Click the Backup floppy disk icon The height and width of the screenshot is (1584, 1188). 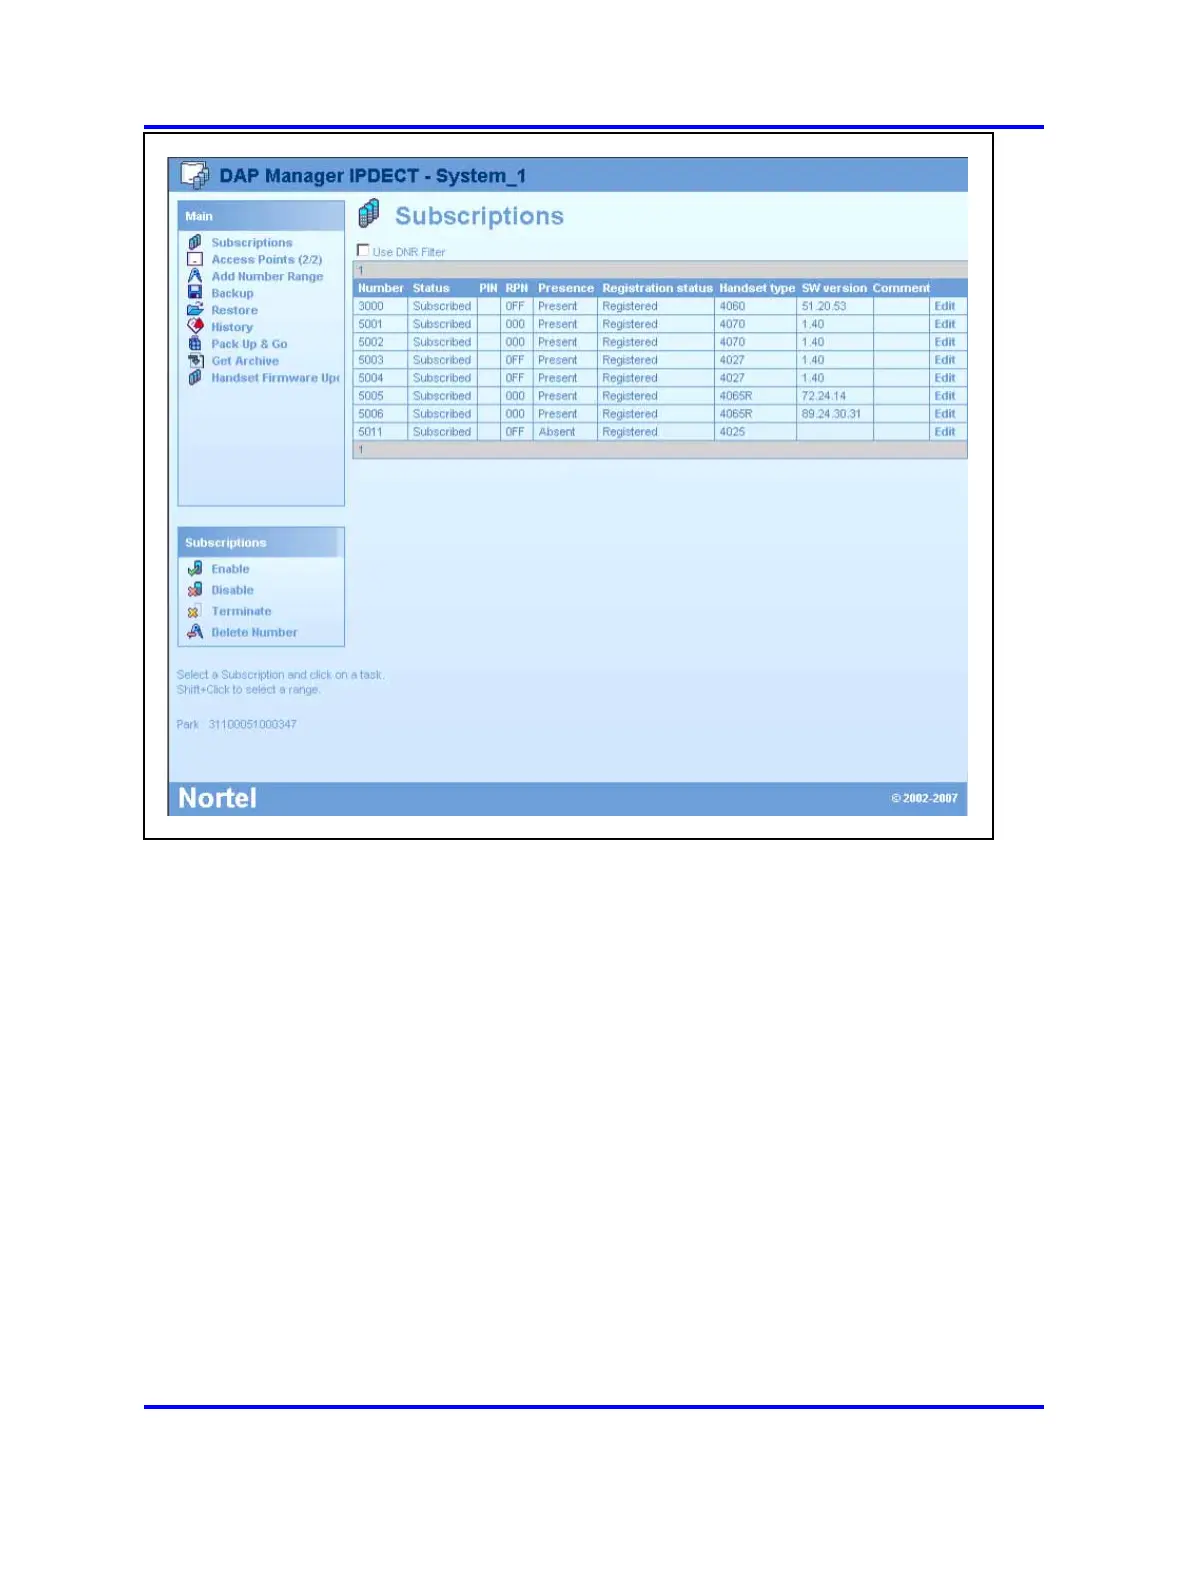click(x=195, y=293)
